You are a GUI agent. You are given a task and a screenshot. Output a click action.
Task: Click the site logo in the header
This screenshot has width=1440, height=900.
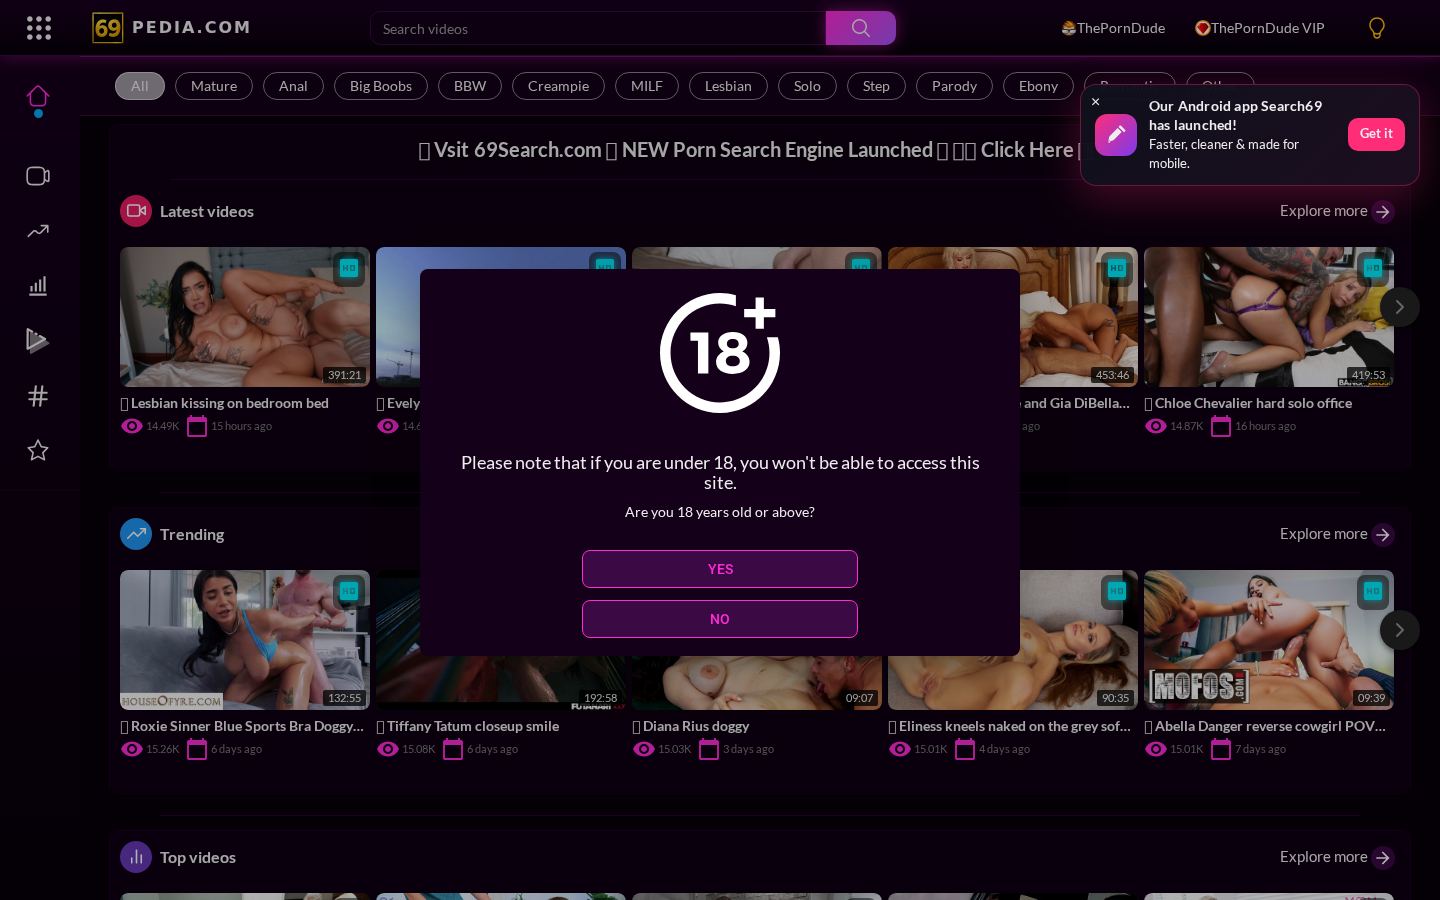171,28
